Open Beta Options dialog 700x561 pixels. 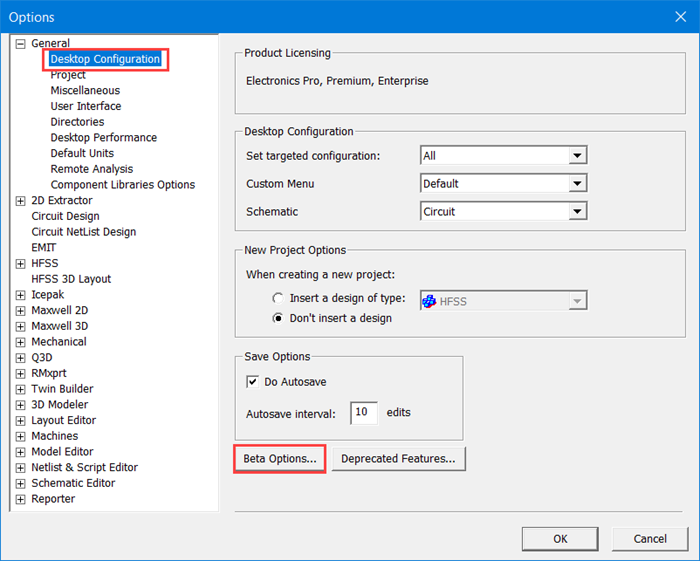[x=279, y=459]
